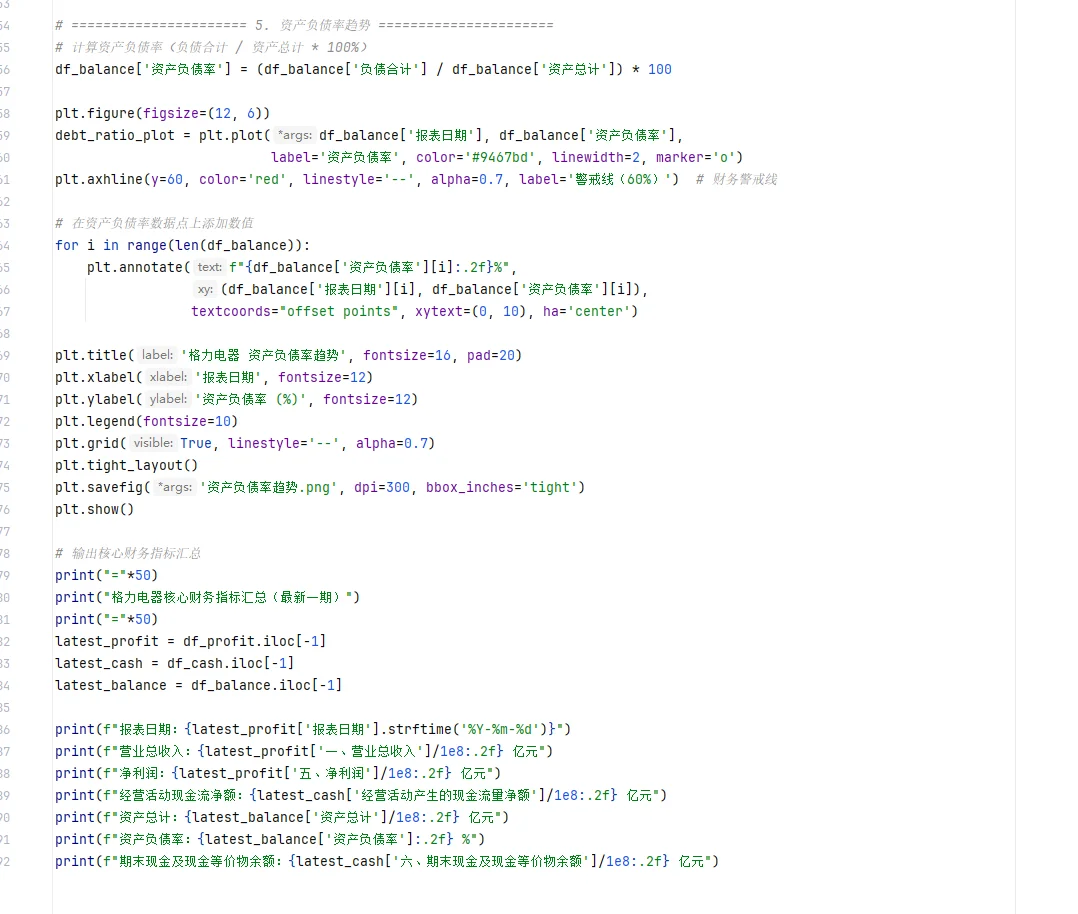The image size is (1078, 914).
Task: Click the plt.annotate function name
Action: click(x=135, y=268)
